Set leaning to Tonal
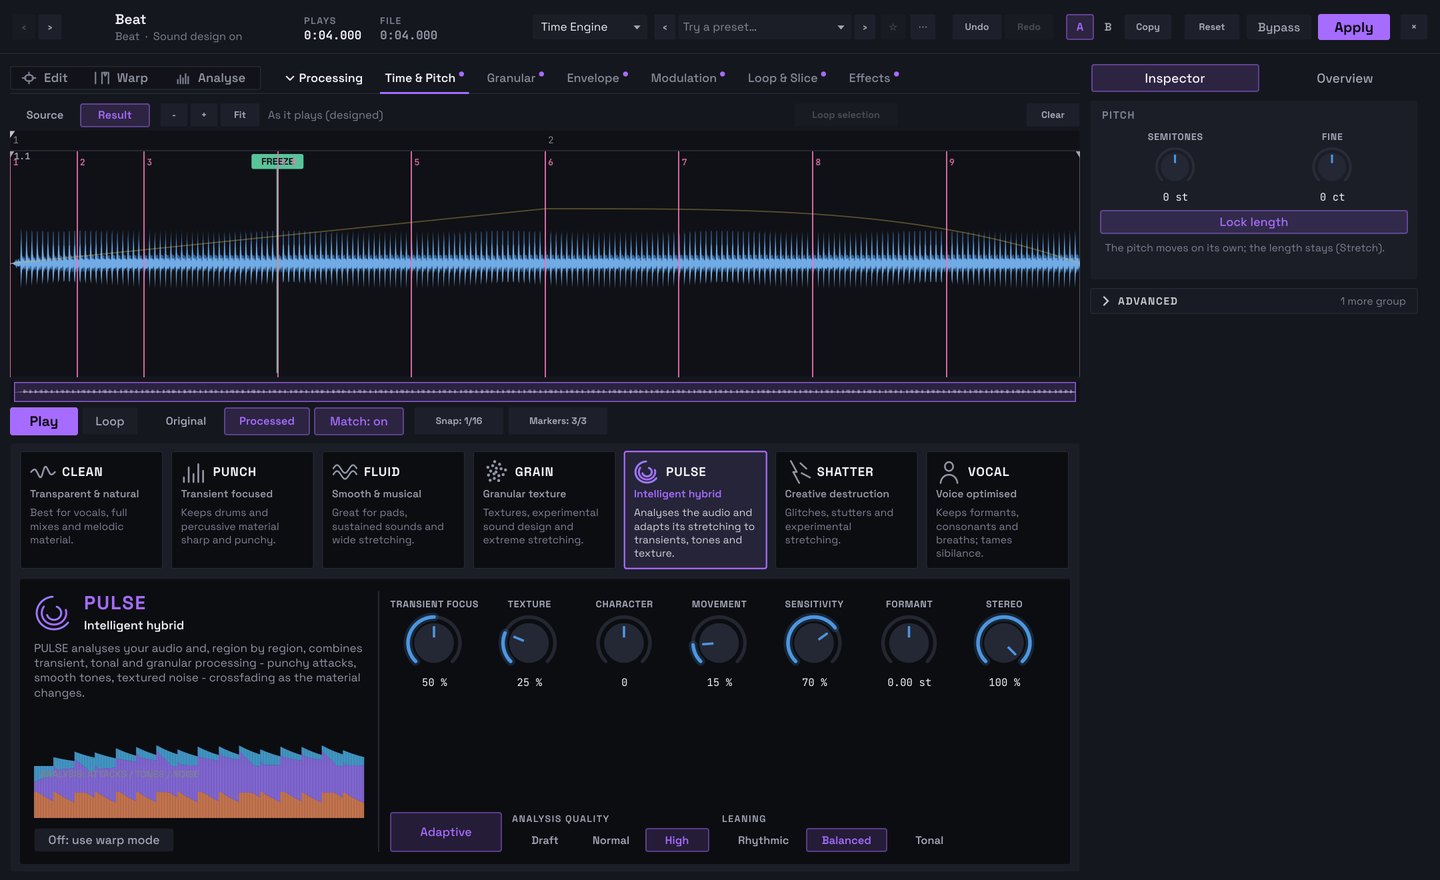 tap(930, 840)
